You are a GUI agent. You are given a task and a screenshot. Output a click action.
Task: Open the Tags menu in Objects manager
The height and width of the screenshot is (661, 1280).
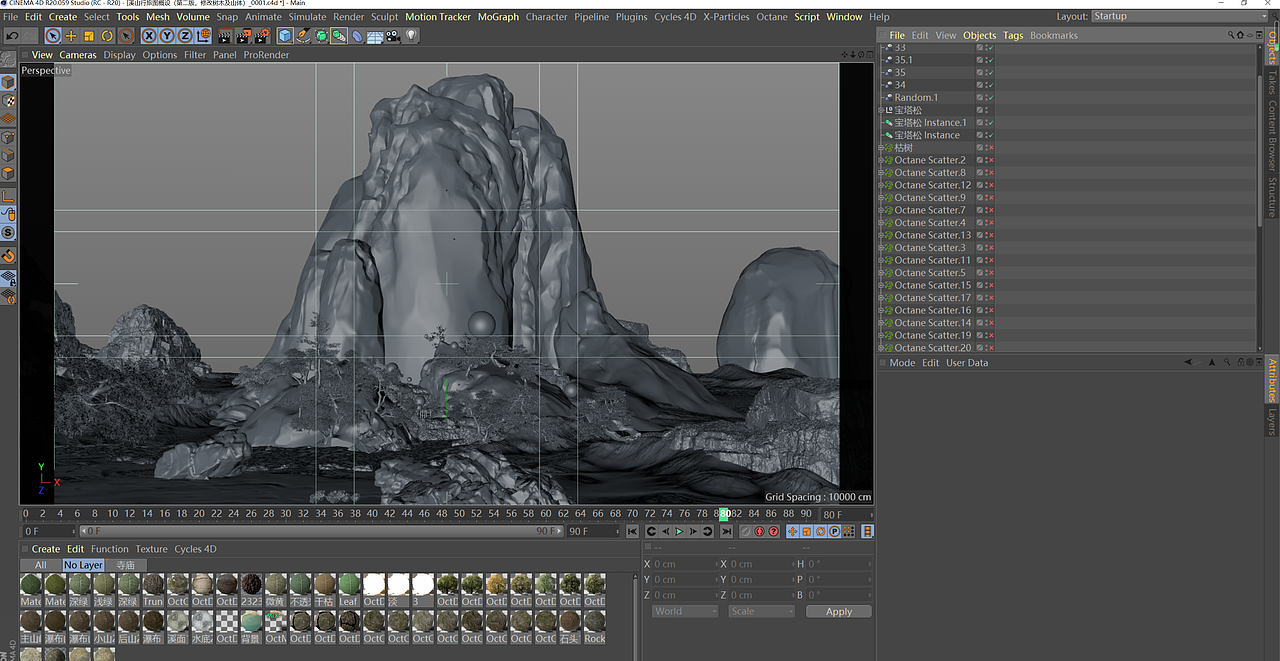point(1013,35)
